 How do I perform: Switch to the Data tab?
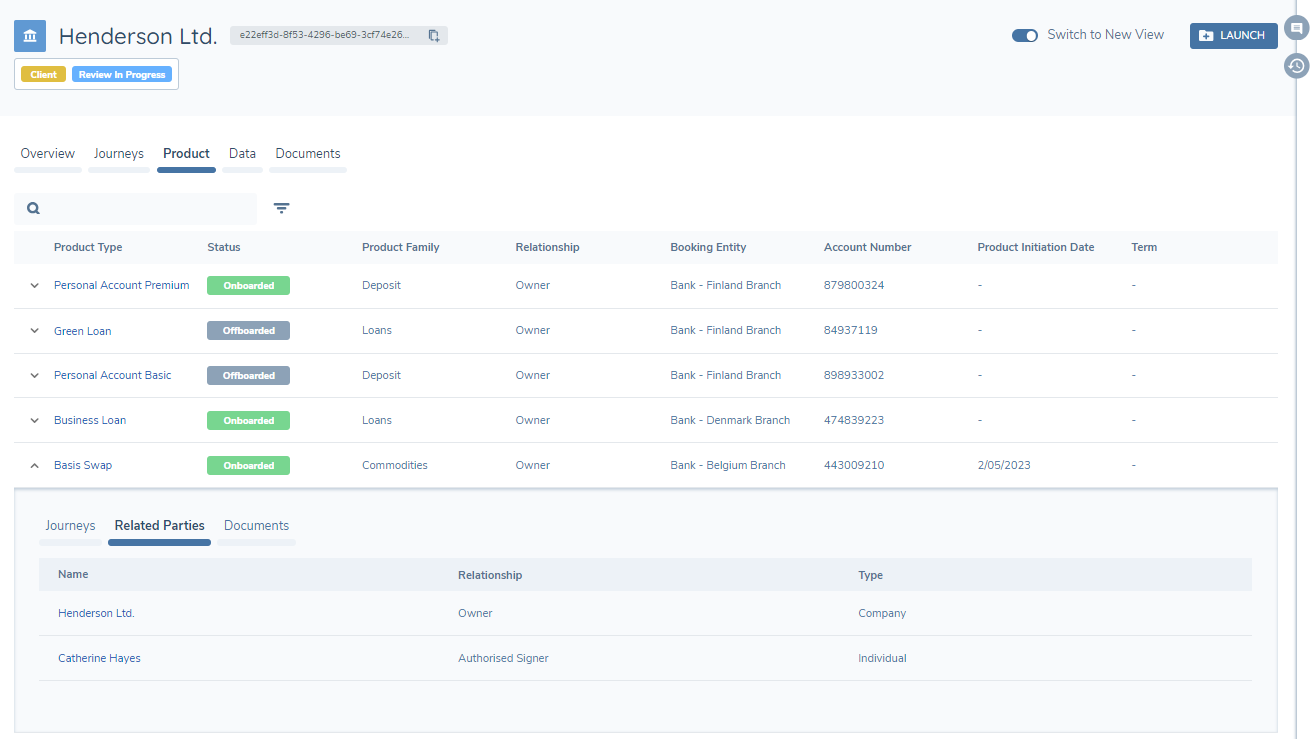click(x=242, y=153)
